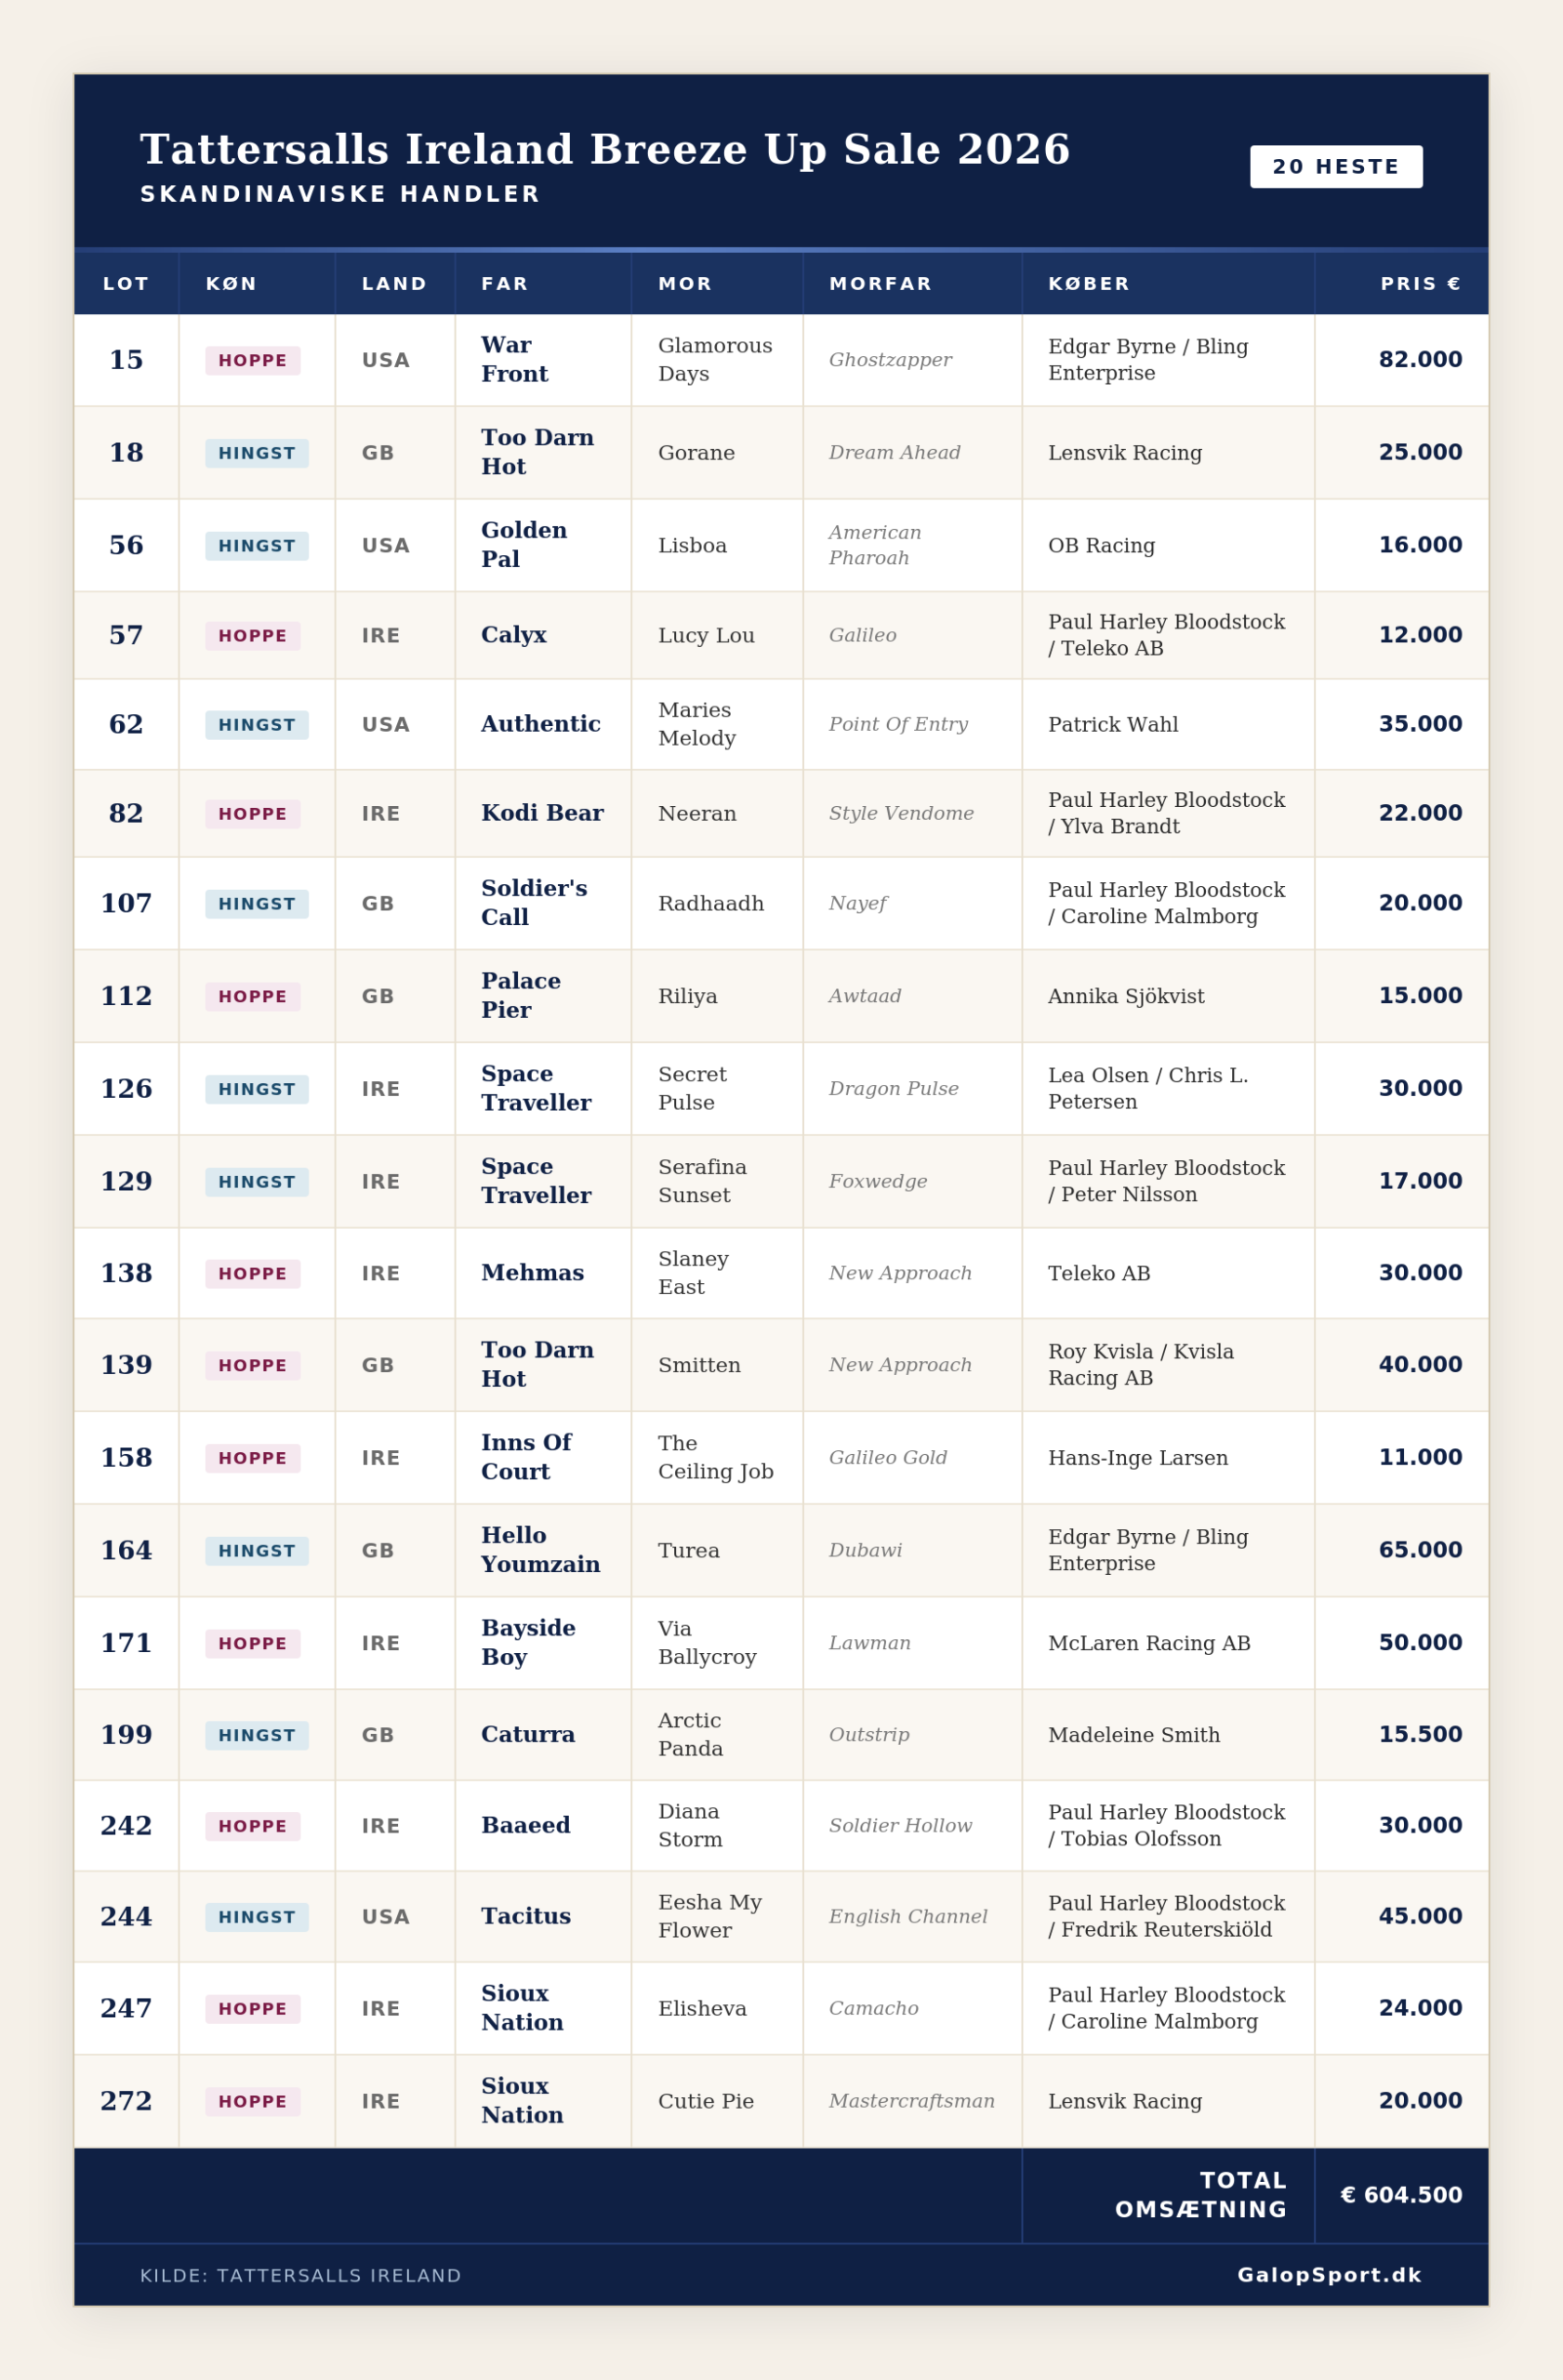
Task: Select sire Hello Youmzain
Action: pyautogui.click(x=540, y=1550)
